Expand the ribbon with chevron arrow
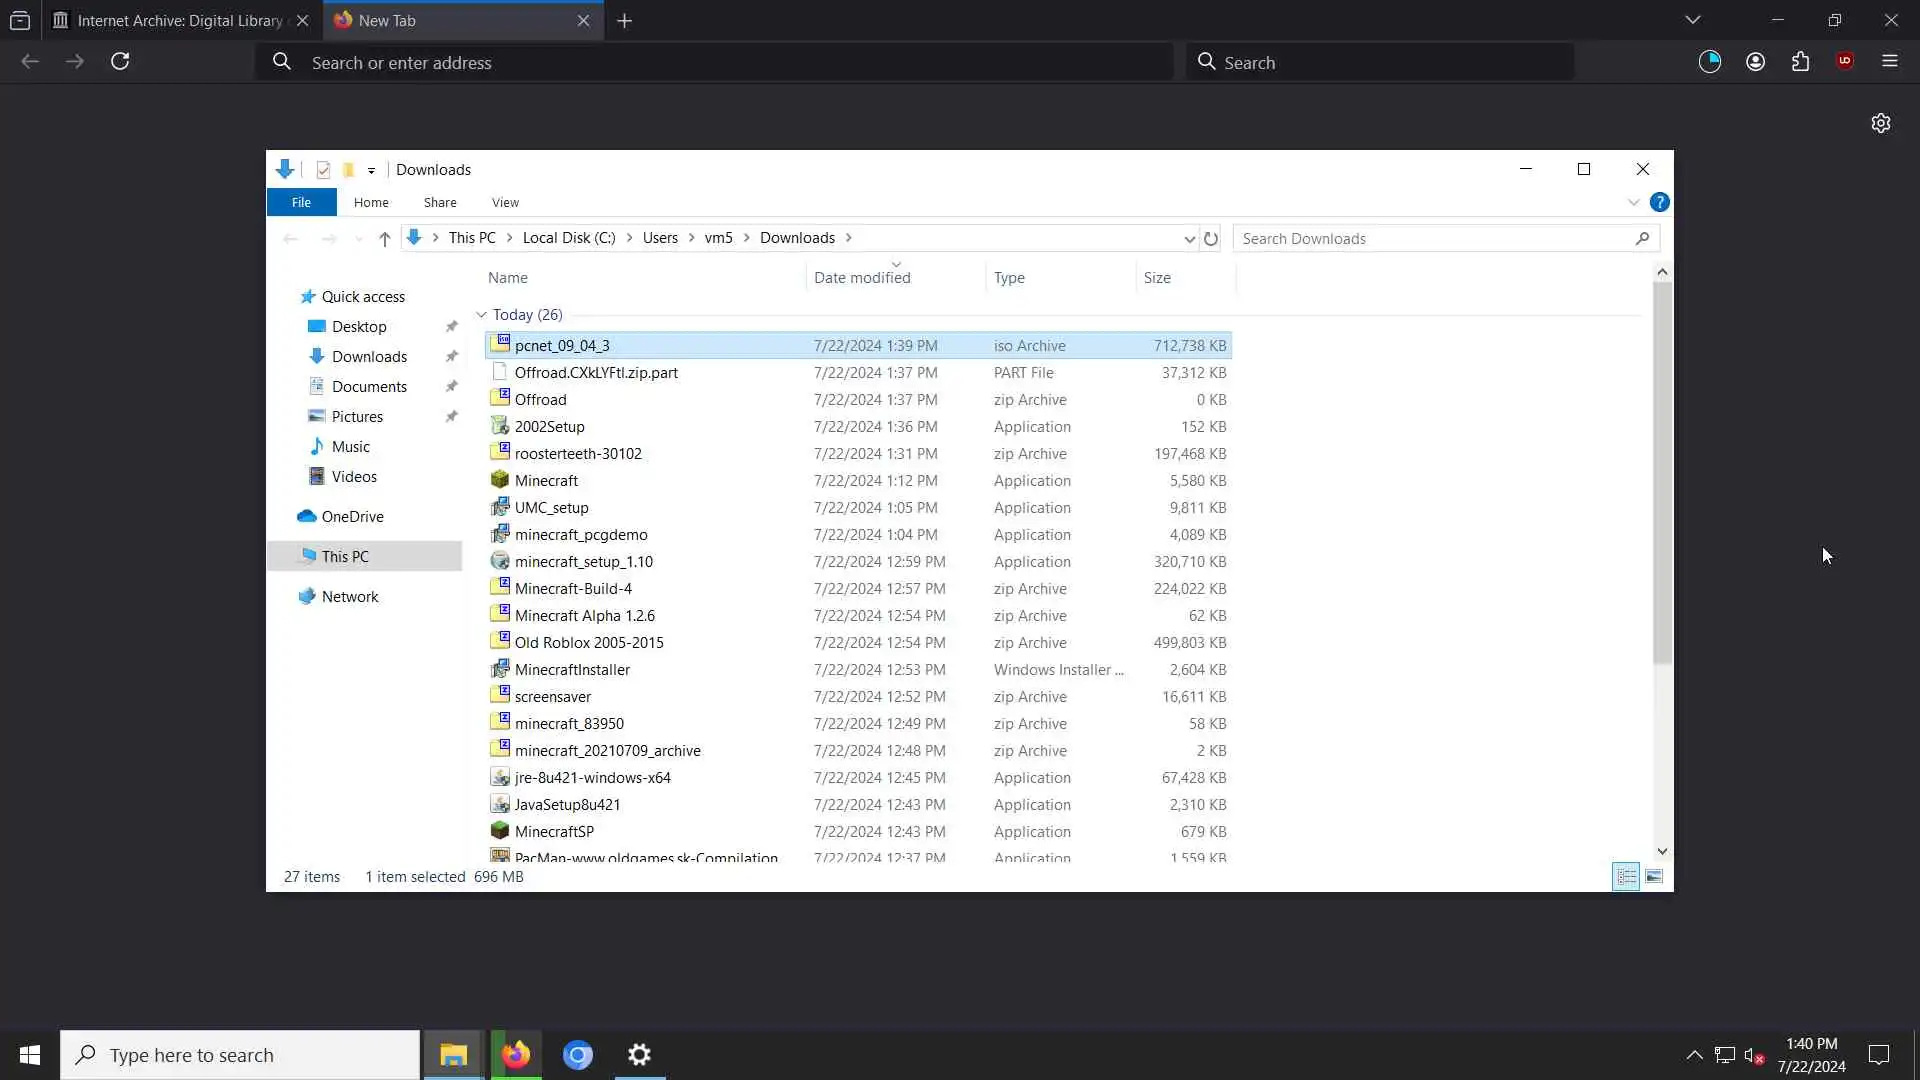The width and height of the screenshot is (1920, 1080). tap(1633, 202)
